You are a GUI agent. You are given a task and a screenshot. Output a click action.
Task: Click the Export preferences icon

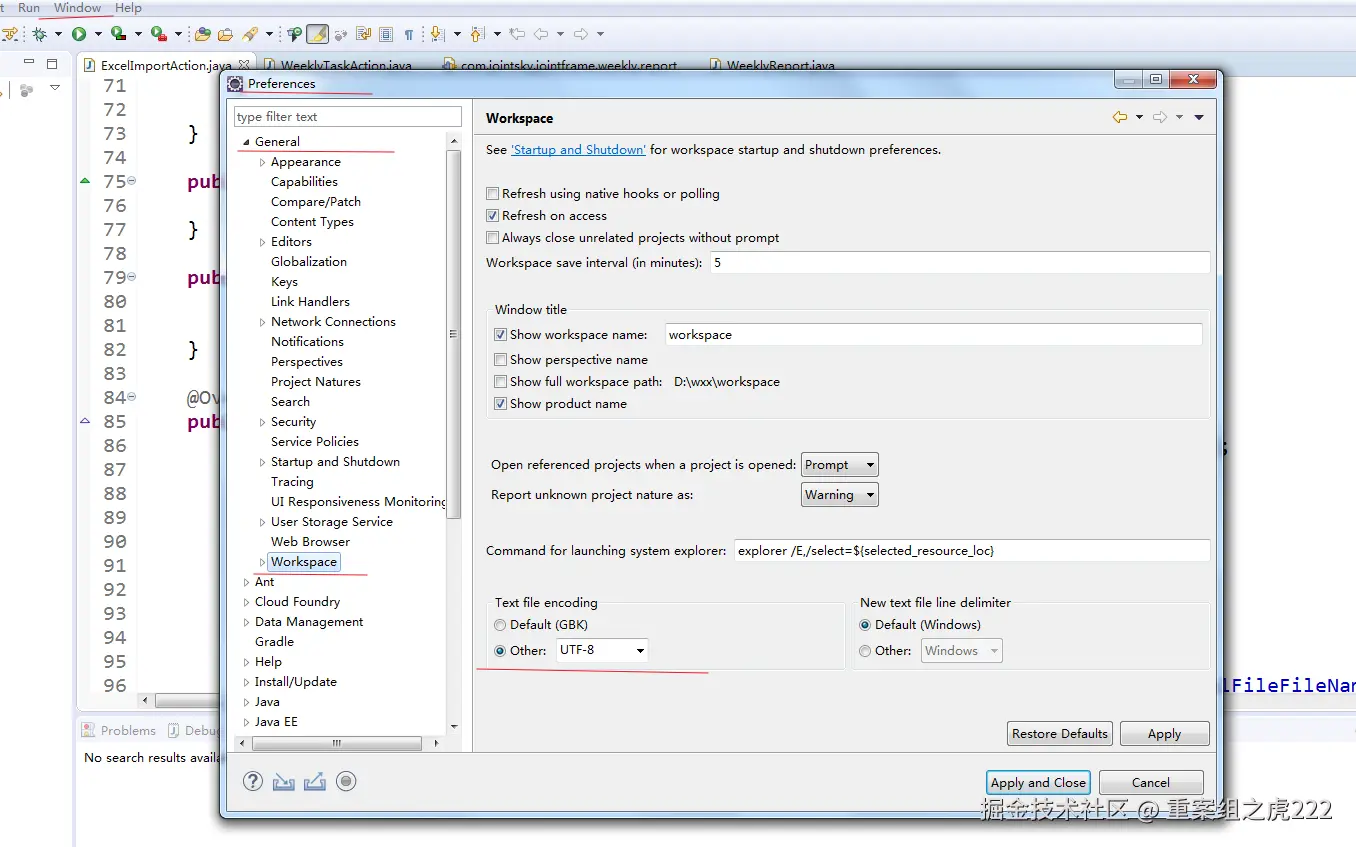pyautogui.click(x=315, y=781)
